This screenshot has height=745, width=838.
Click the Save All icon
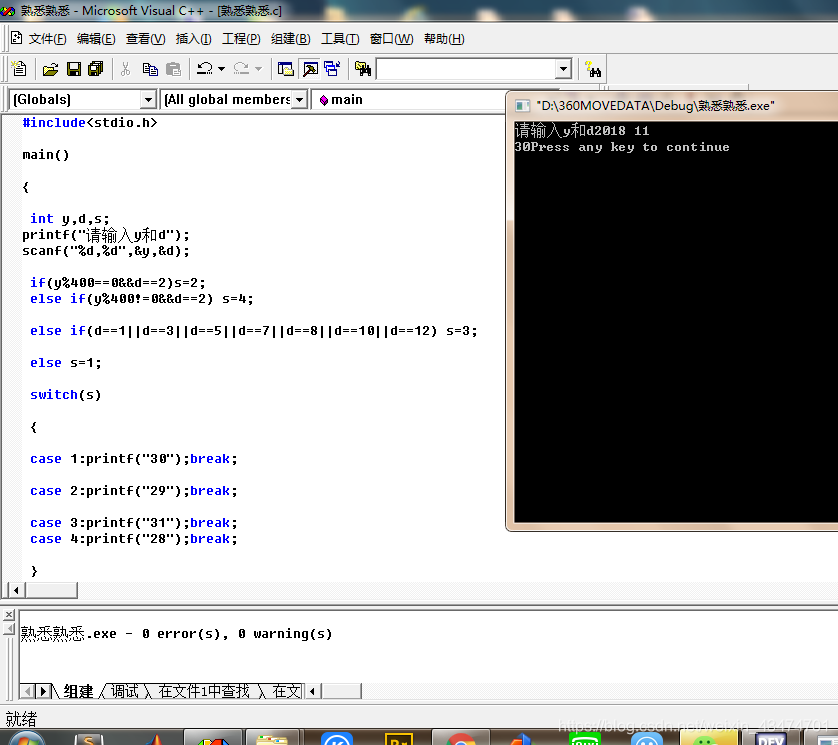(x=96, y=69)
